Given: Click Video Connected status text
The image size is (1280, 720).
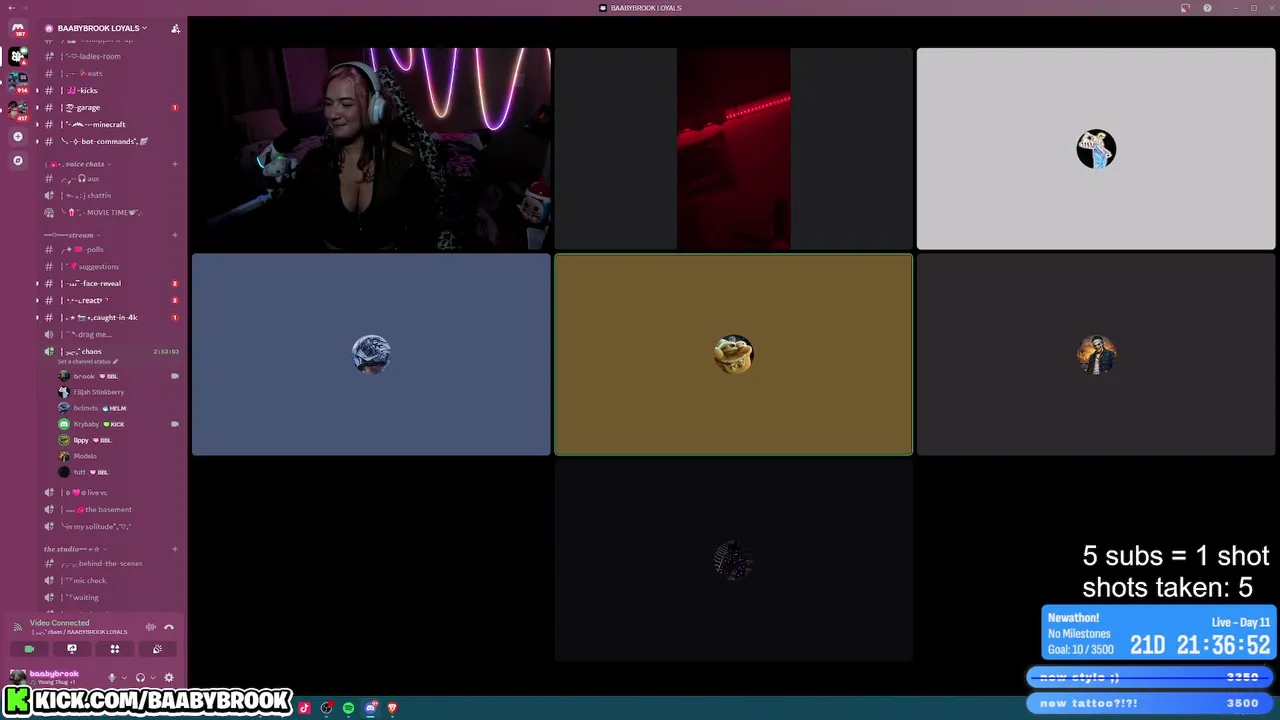Looking at the screenshot, I should (59, 623).
